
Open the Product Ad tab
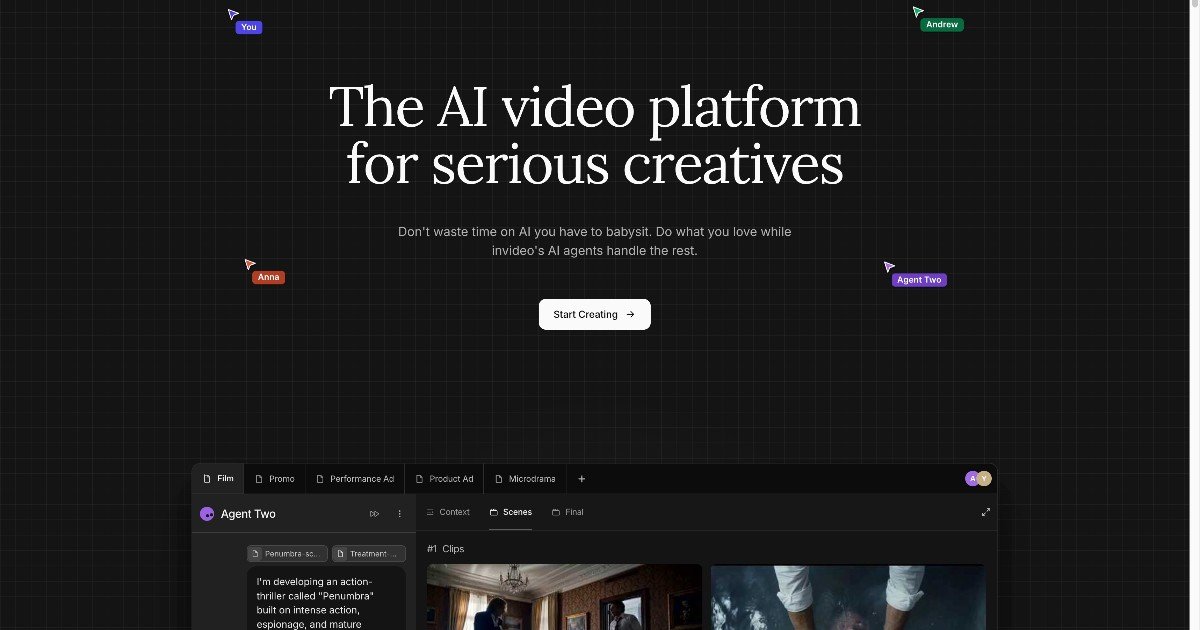coord(444,479)
